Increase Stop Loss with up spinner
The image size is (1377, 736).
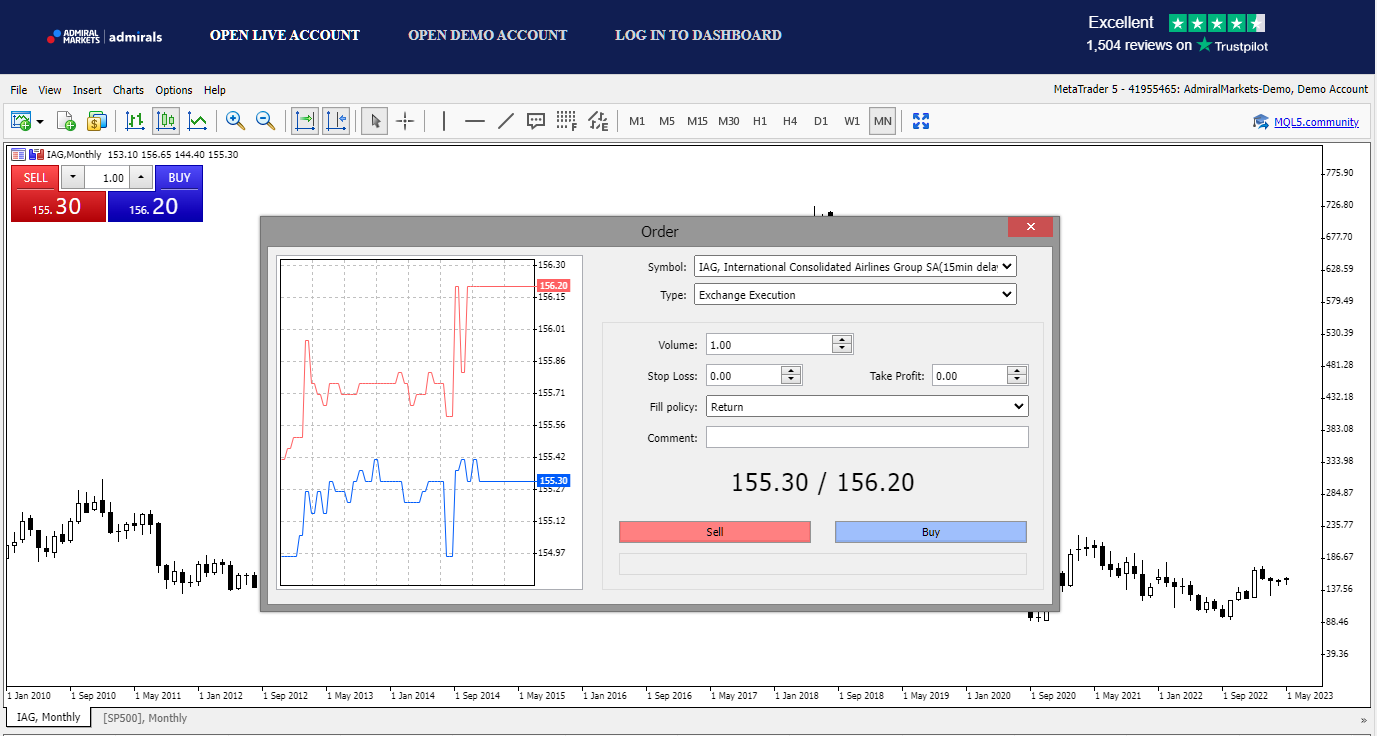pyautogui.click(x=792, y=370)
